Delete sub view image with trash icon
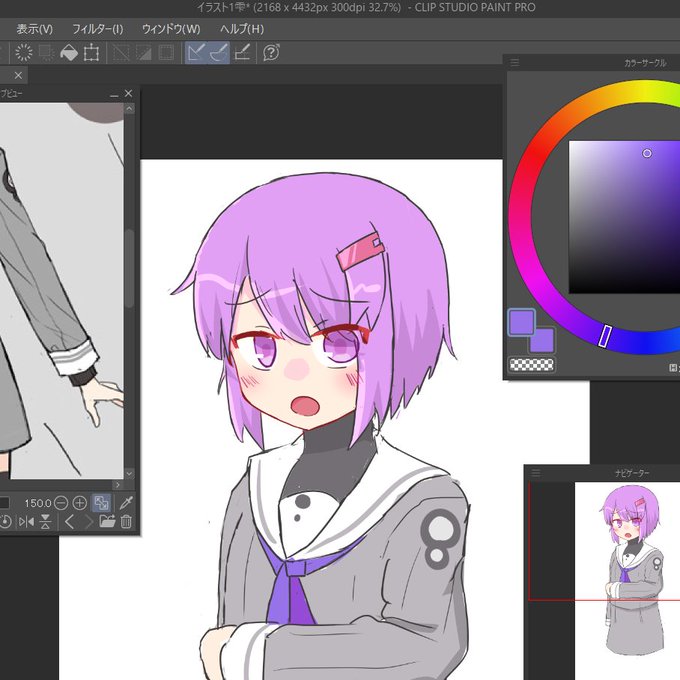The width and height of the screenshot is (680, 680). [x=126, y=521]
